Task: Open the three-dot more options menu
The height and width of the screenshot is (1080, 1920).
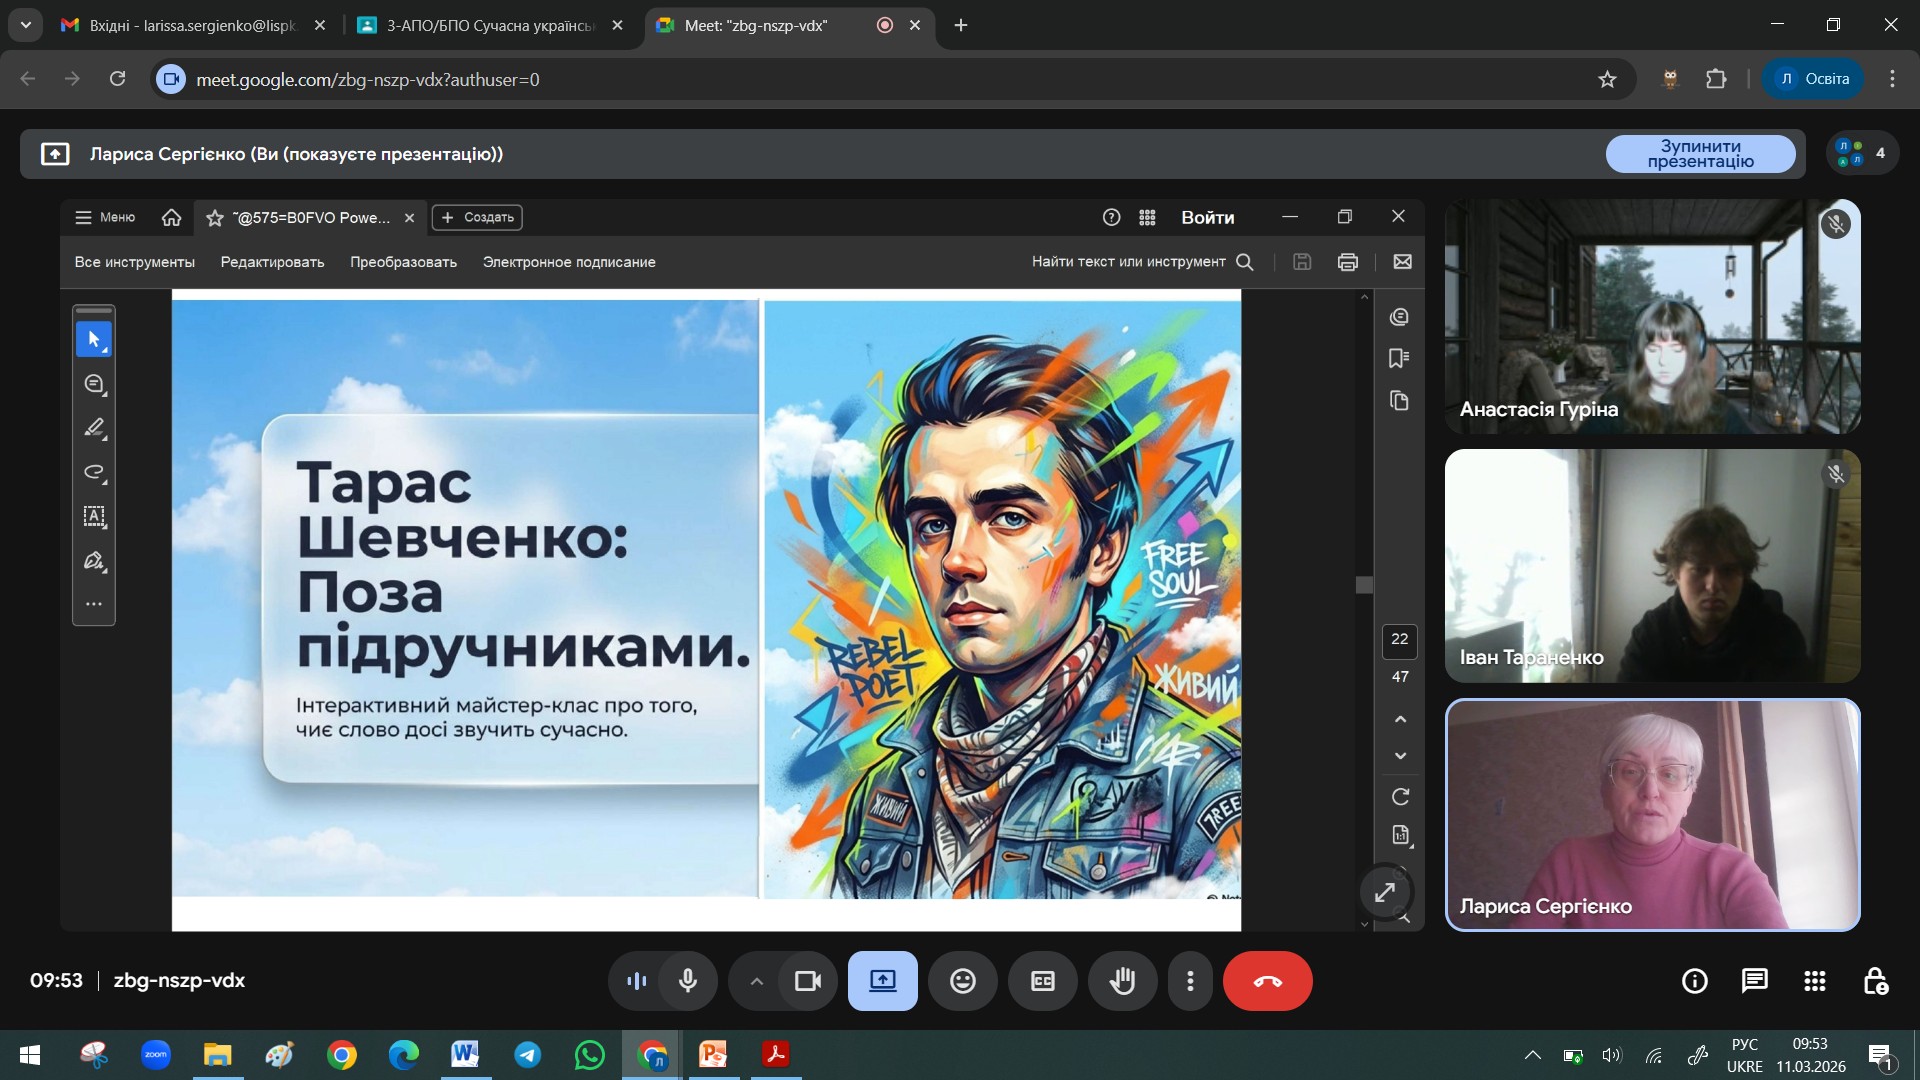Action: pos(1190,981)
